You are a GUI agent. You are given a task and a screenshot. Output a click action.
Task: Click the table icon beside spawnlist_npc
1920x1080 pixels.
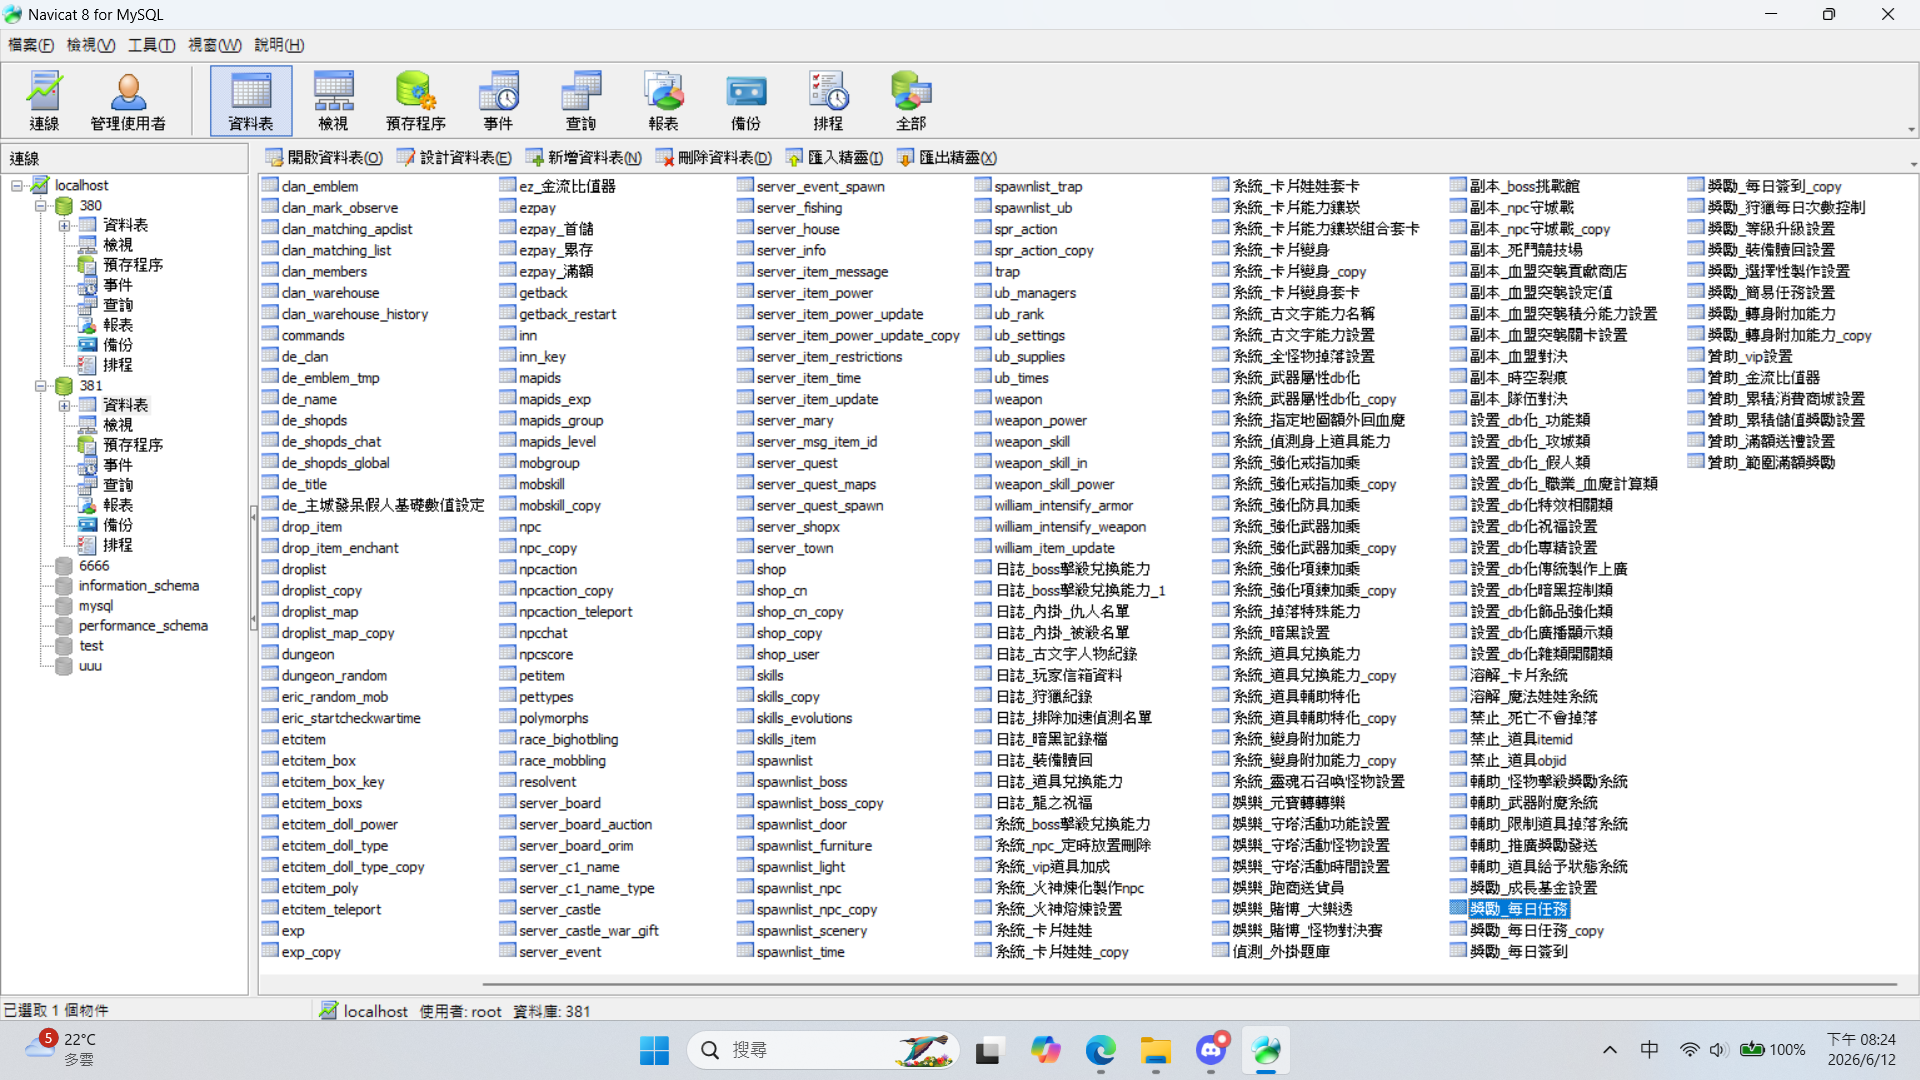[x=745, y=887]
